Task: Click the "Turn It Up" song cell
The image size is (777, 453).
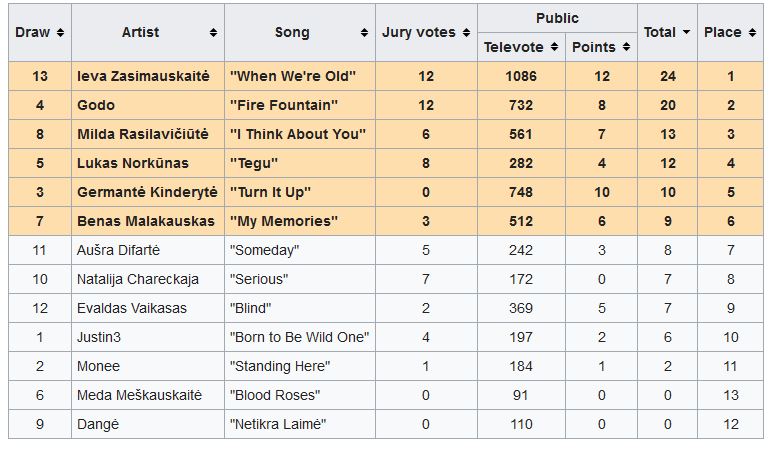Action: point(270,192)
